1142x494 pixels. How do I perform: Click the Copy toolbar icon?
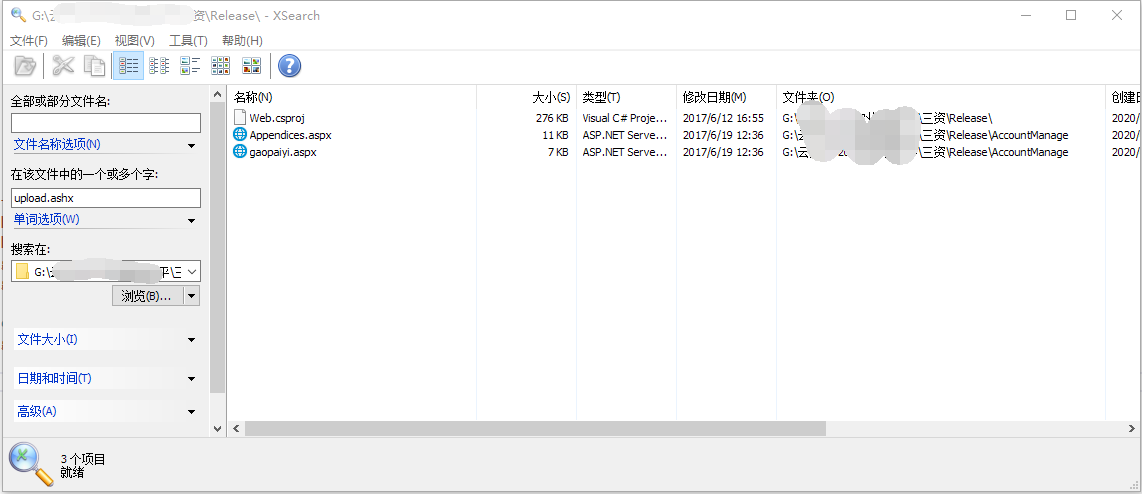pyautogui.click(x=94, y=66)
